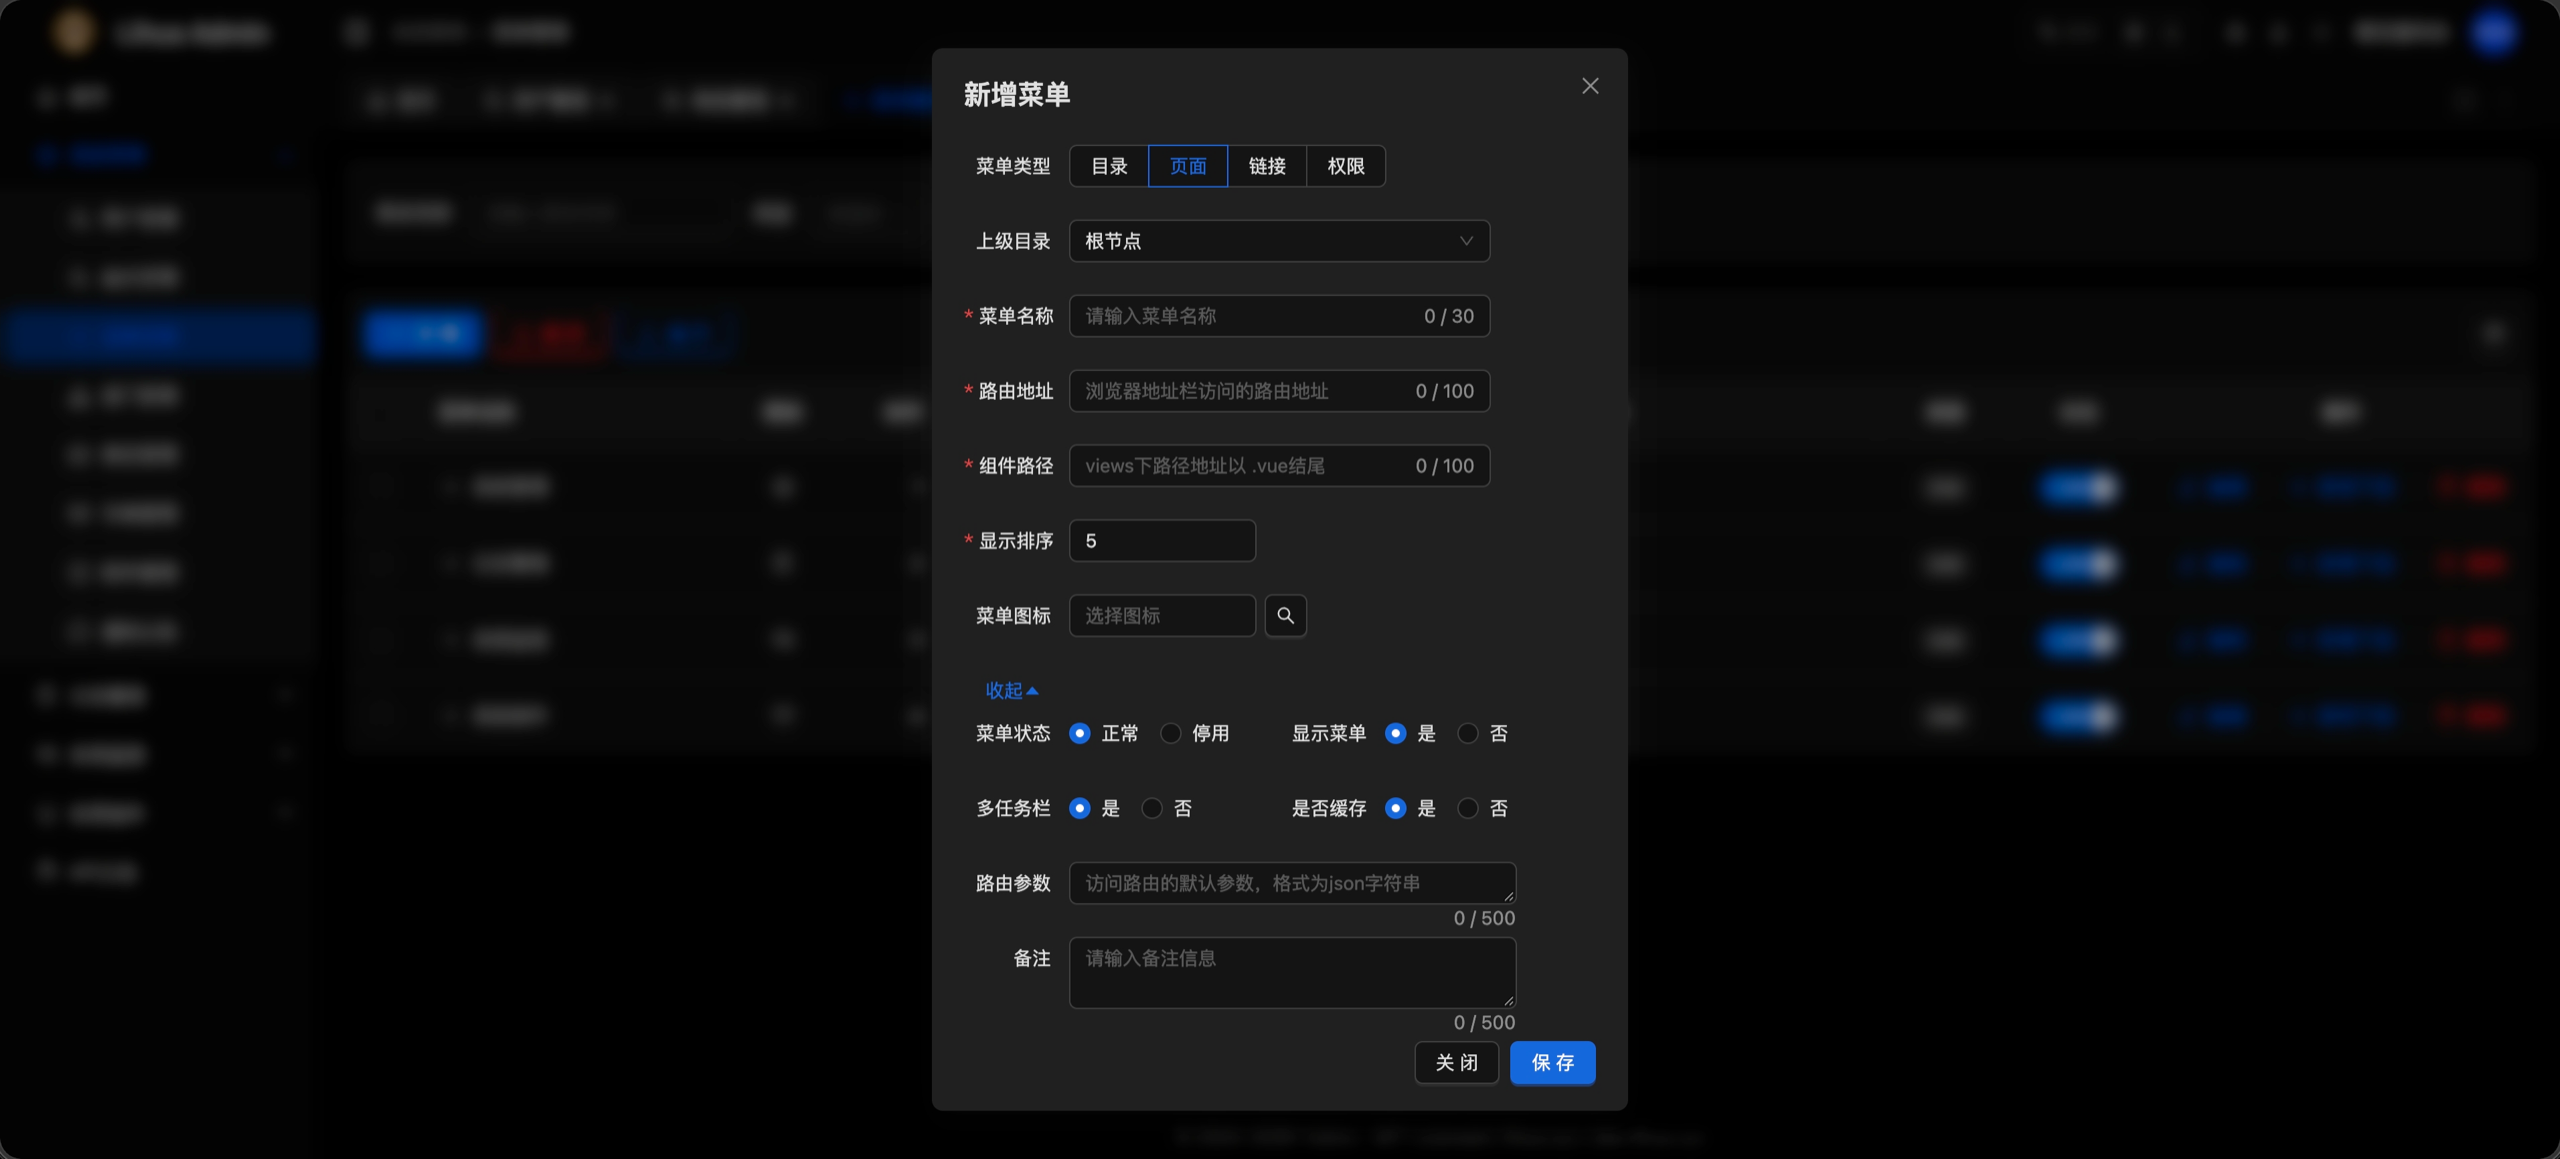Select the 目录 menu type tab
Screen dimensions: 2560x1159
[x=1109, y=166]
